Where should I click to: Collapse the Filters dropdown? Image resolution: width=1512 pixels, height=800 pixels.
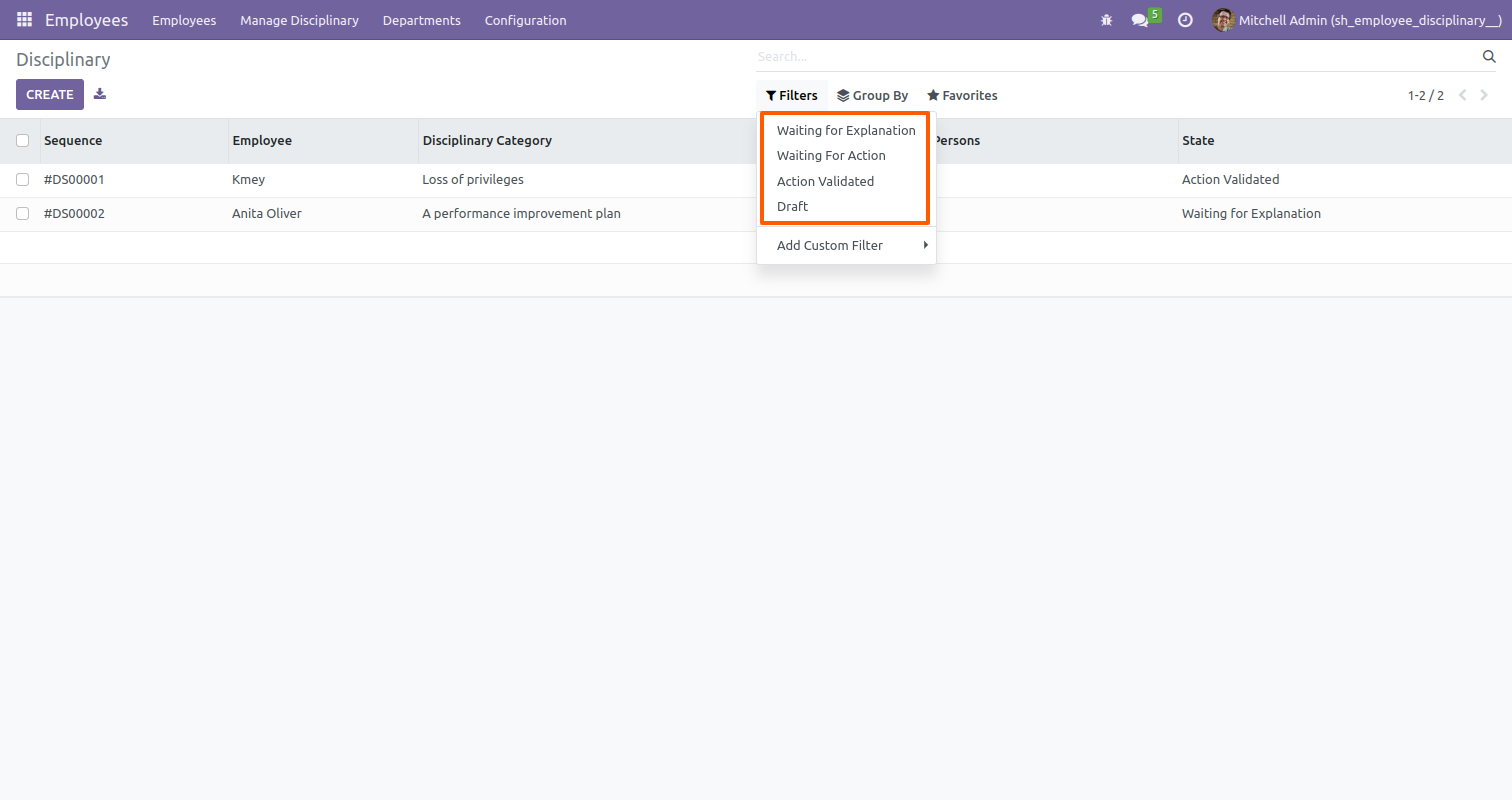[792, 96]
